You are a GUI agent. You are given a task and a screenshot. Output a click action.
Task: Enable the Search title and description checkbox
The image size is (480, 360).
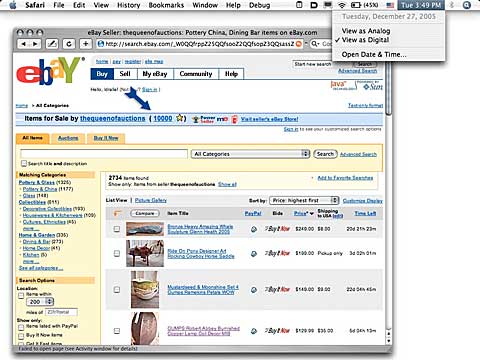pyautogui.click(x=24, y=163)
